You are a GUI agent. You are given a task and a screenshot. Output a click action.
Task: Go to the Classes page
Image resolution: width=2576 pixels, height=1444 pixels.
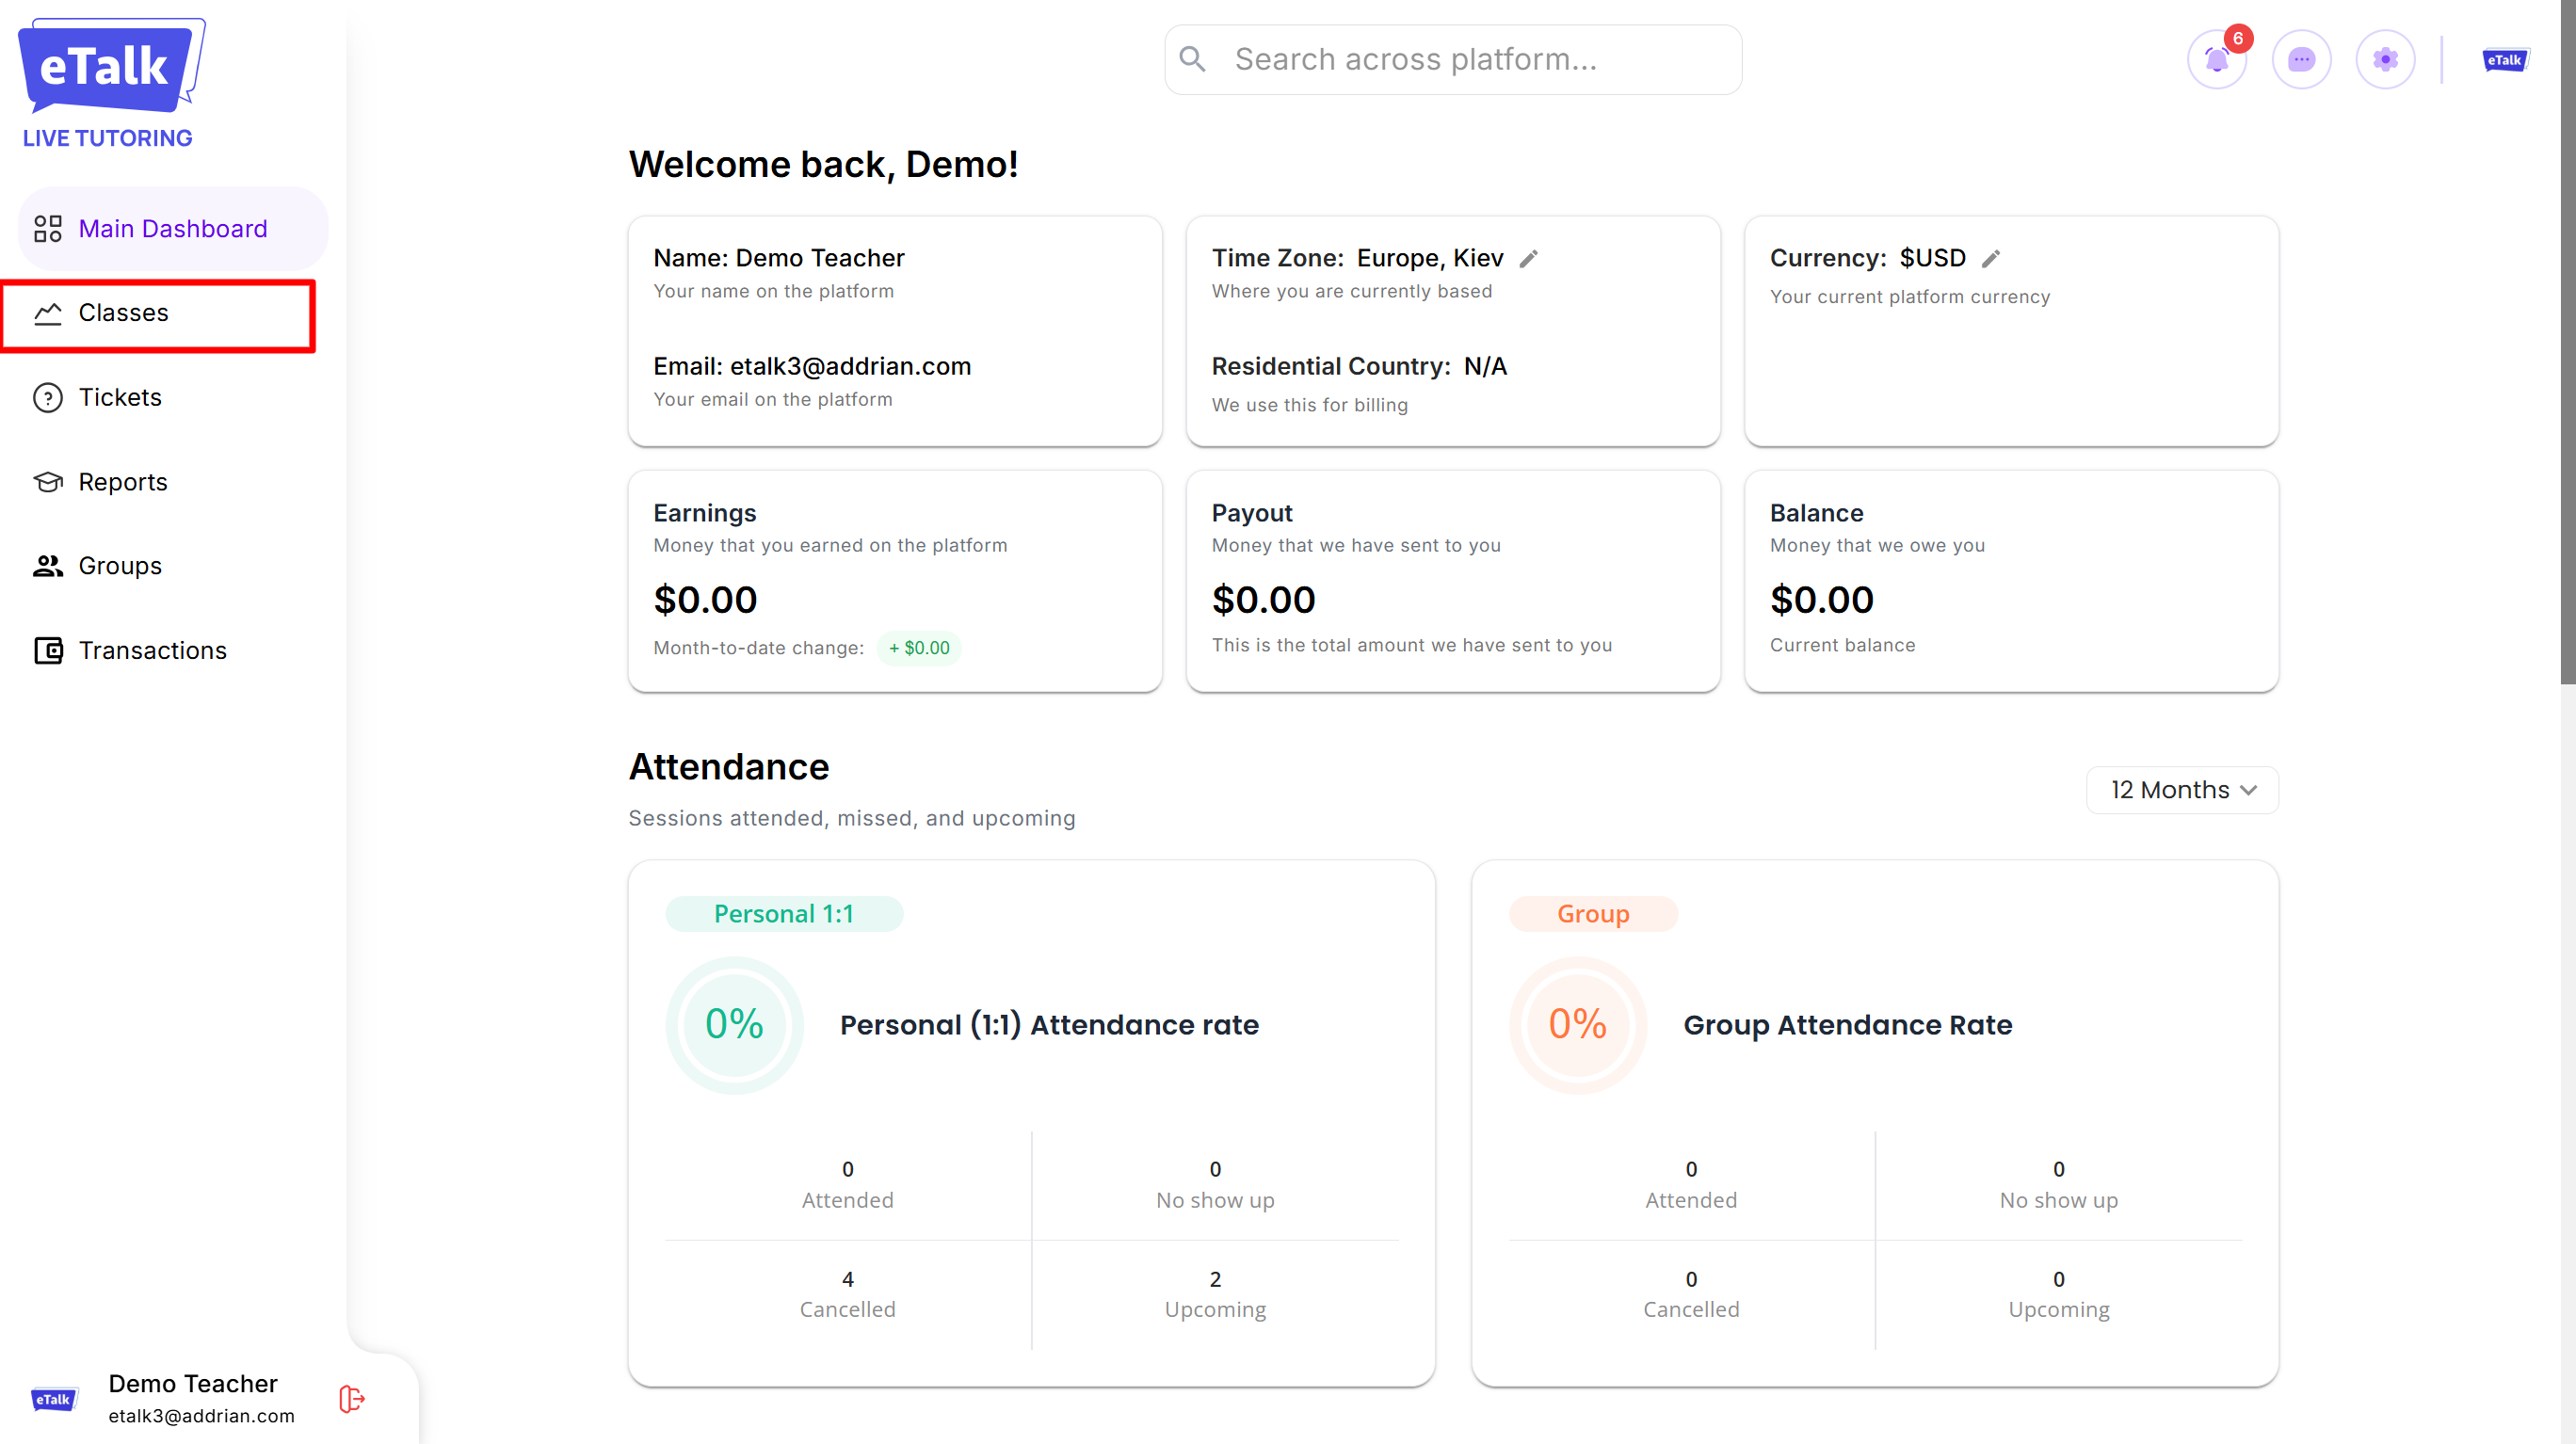(123, 313)
